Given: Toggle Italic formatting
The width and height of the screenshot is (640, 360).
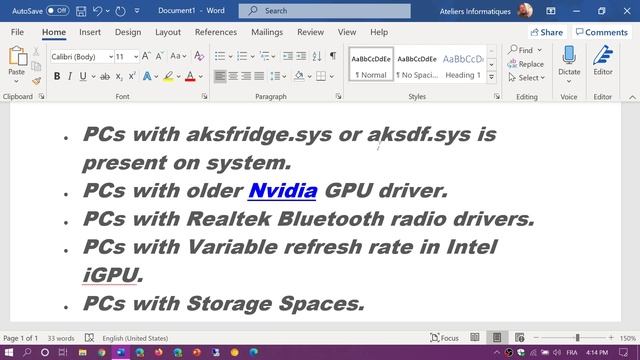Looking at the screenshot, I should click(x=70, y=76).
